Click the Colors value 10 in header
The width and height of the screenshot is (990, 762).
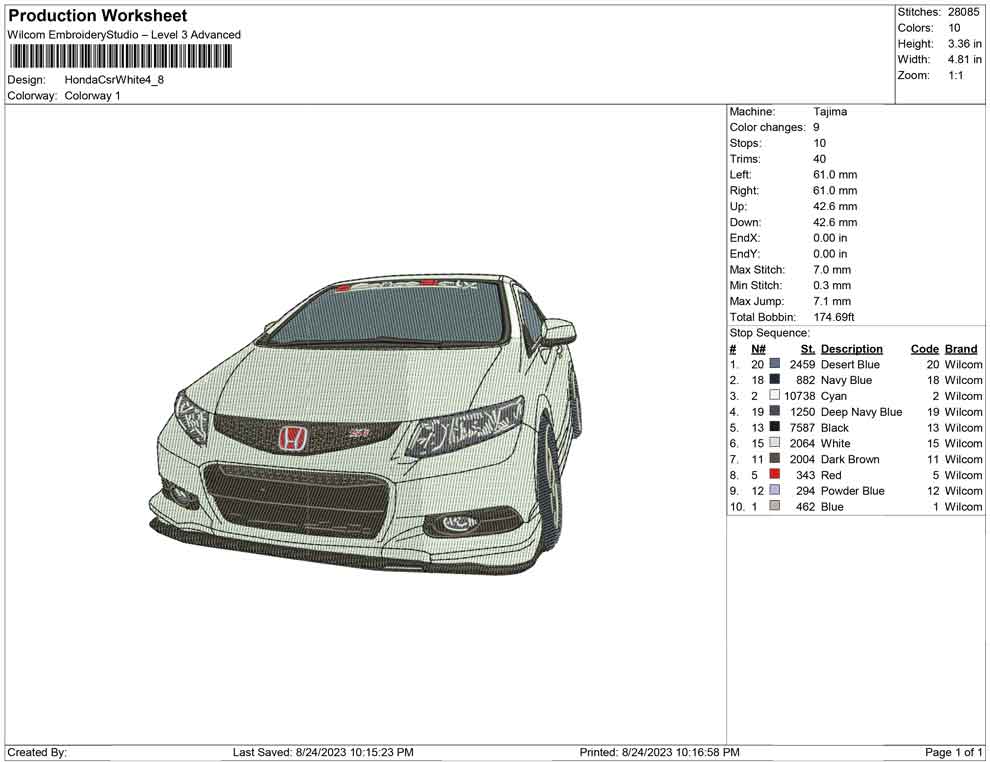tap(954, 28)
